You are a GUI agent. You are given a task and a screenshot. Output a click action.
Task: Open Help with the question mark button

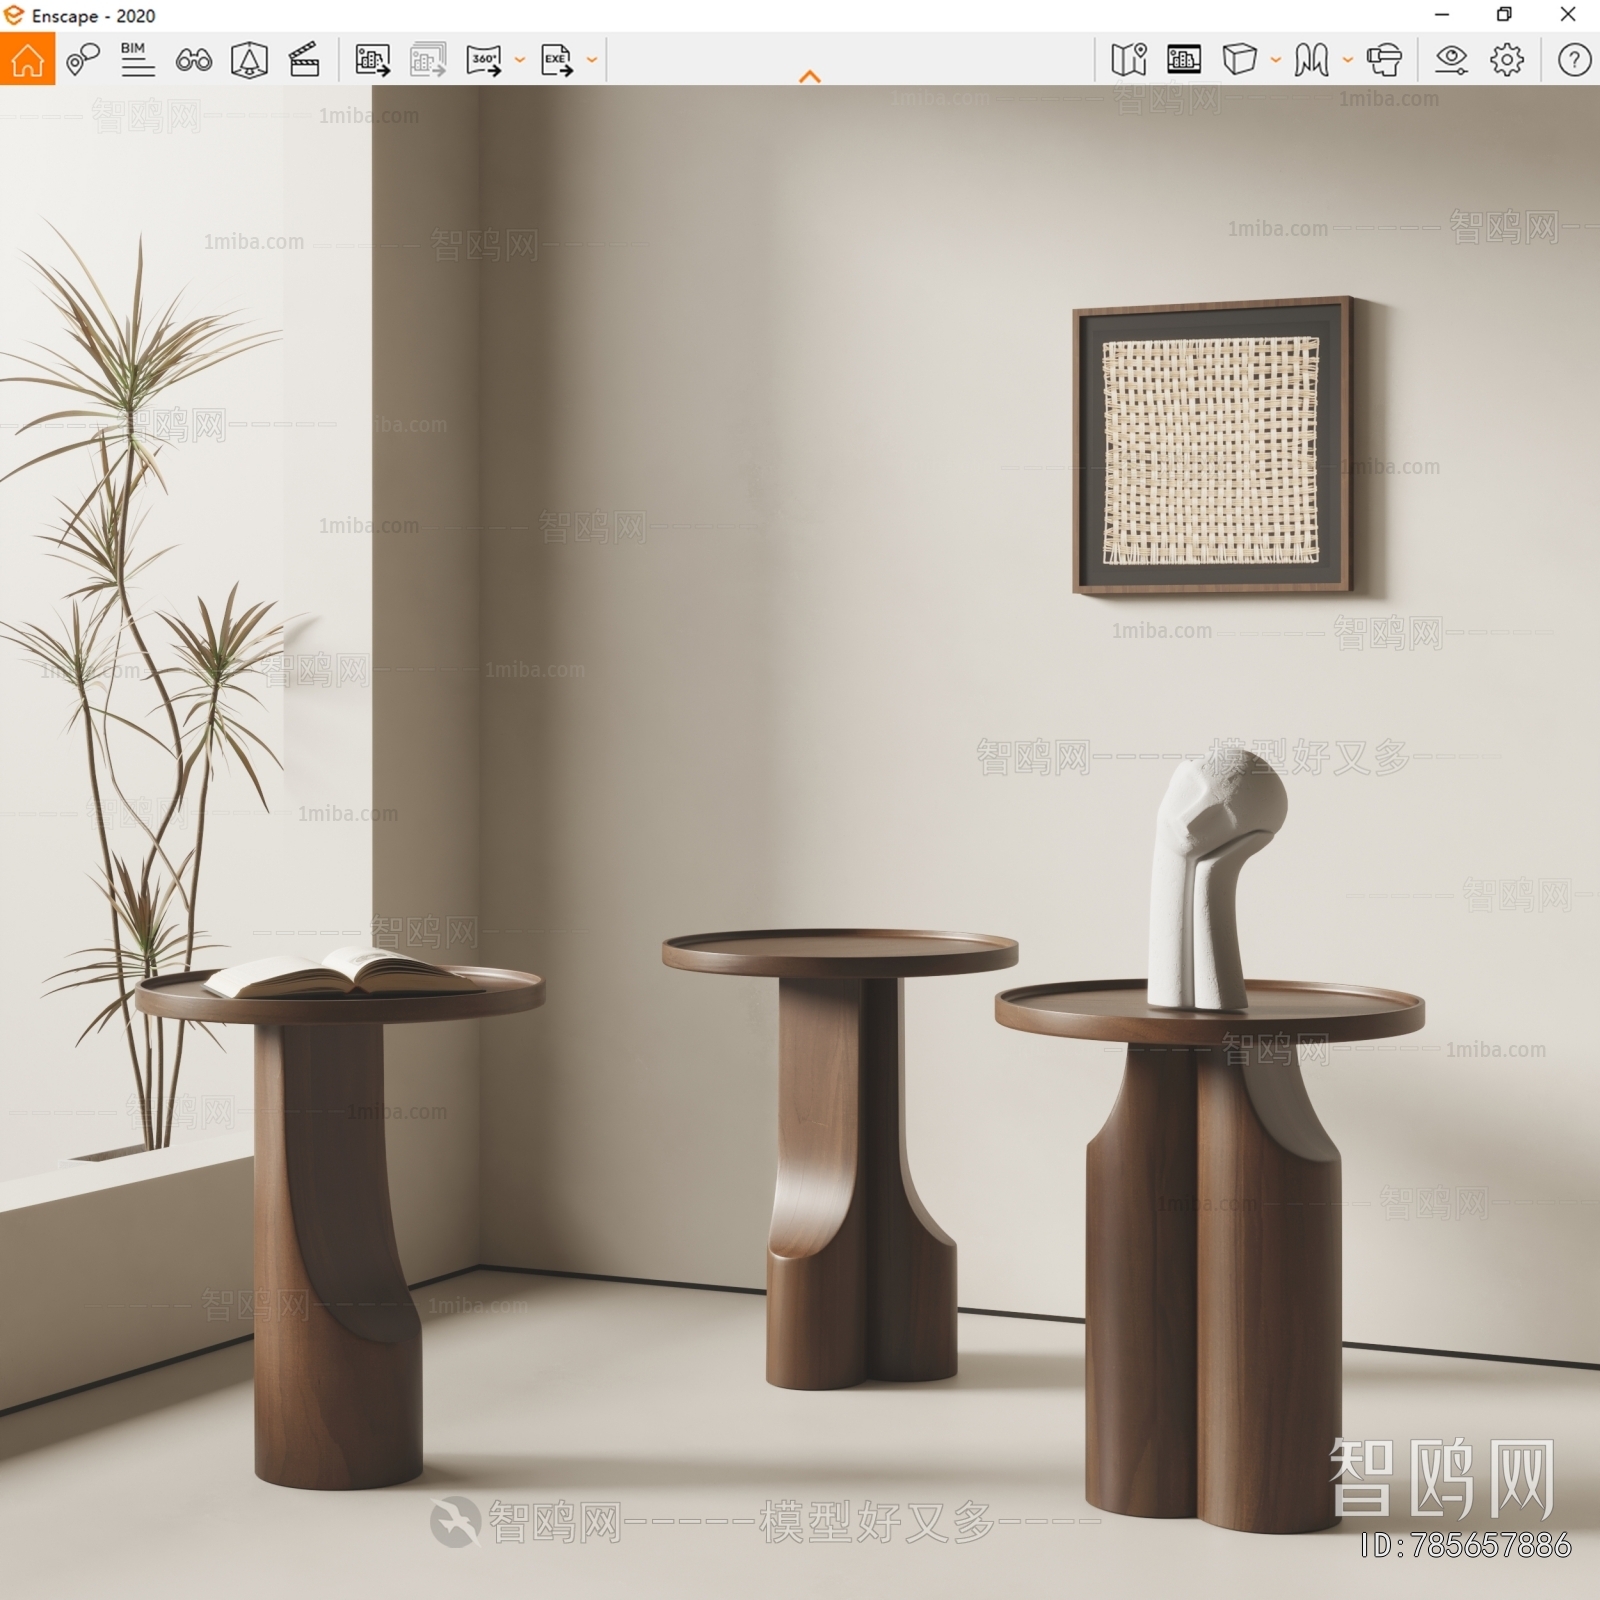click(1572, 62)
